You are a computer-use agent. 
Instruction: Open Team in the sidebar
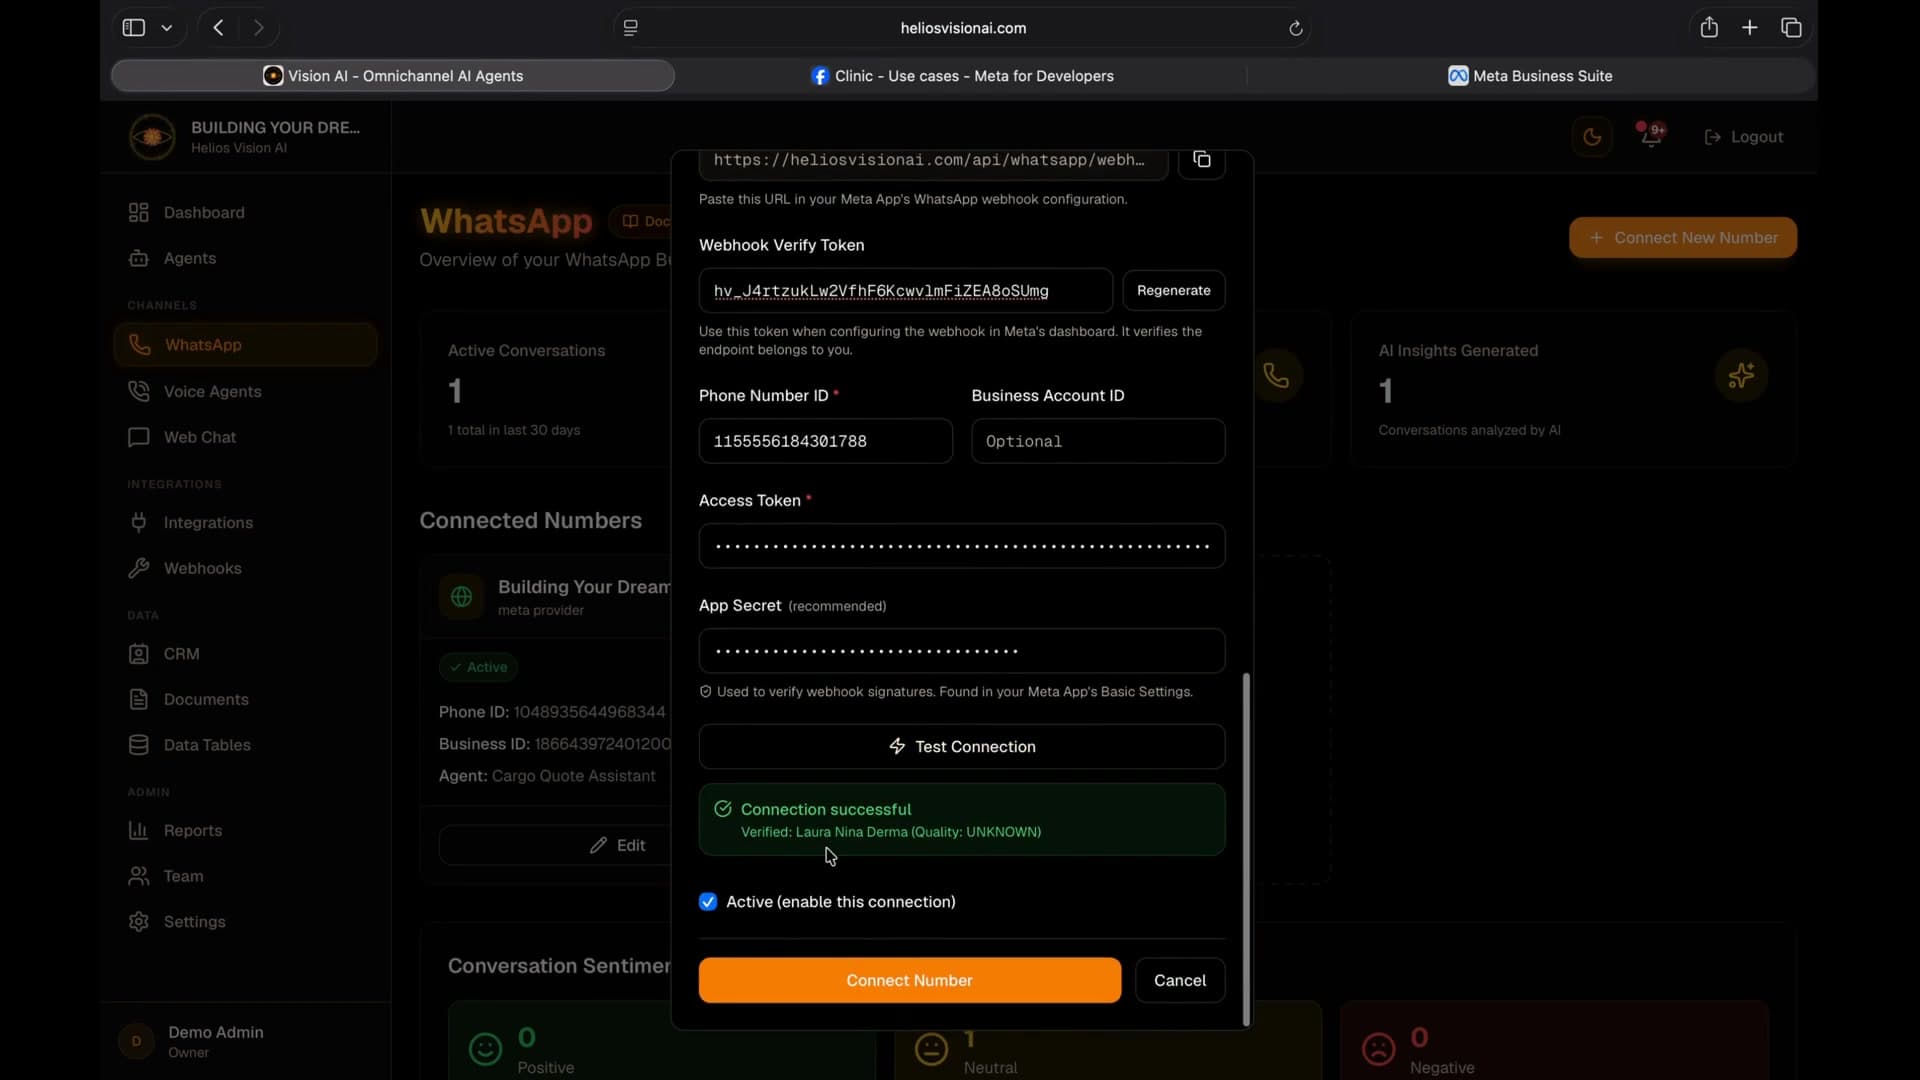click(x=244, y=876)
